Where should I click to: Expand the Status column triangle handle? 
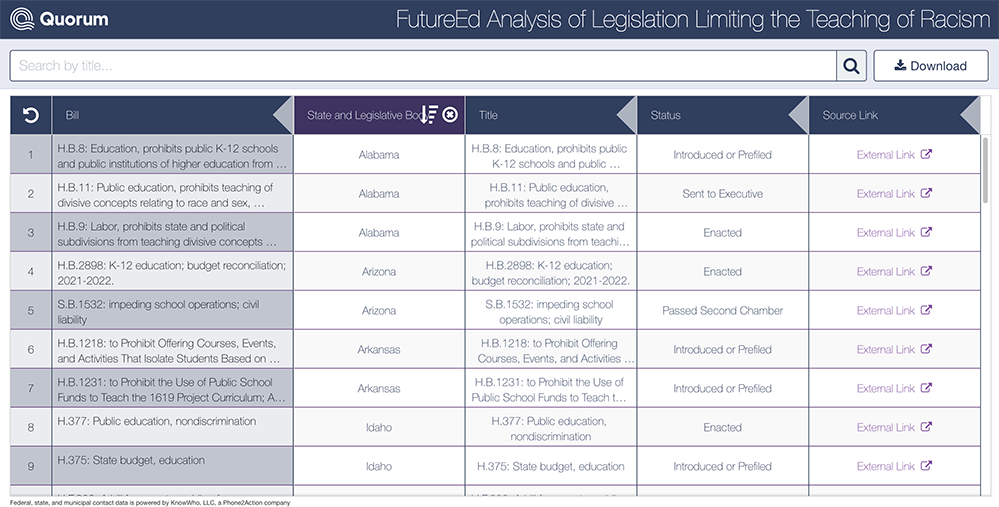coord(798,115)
